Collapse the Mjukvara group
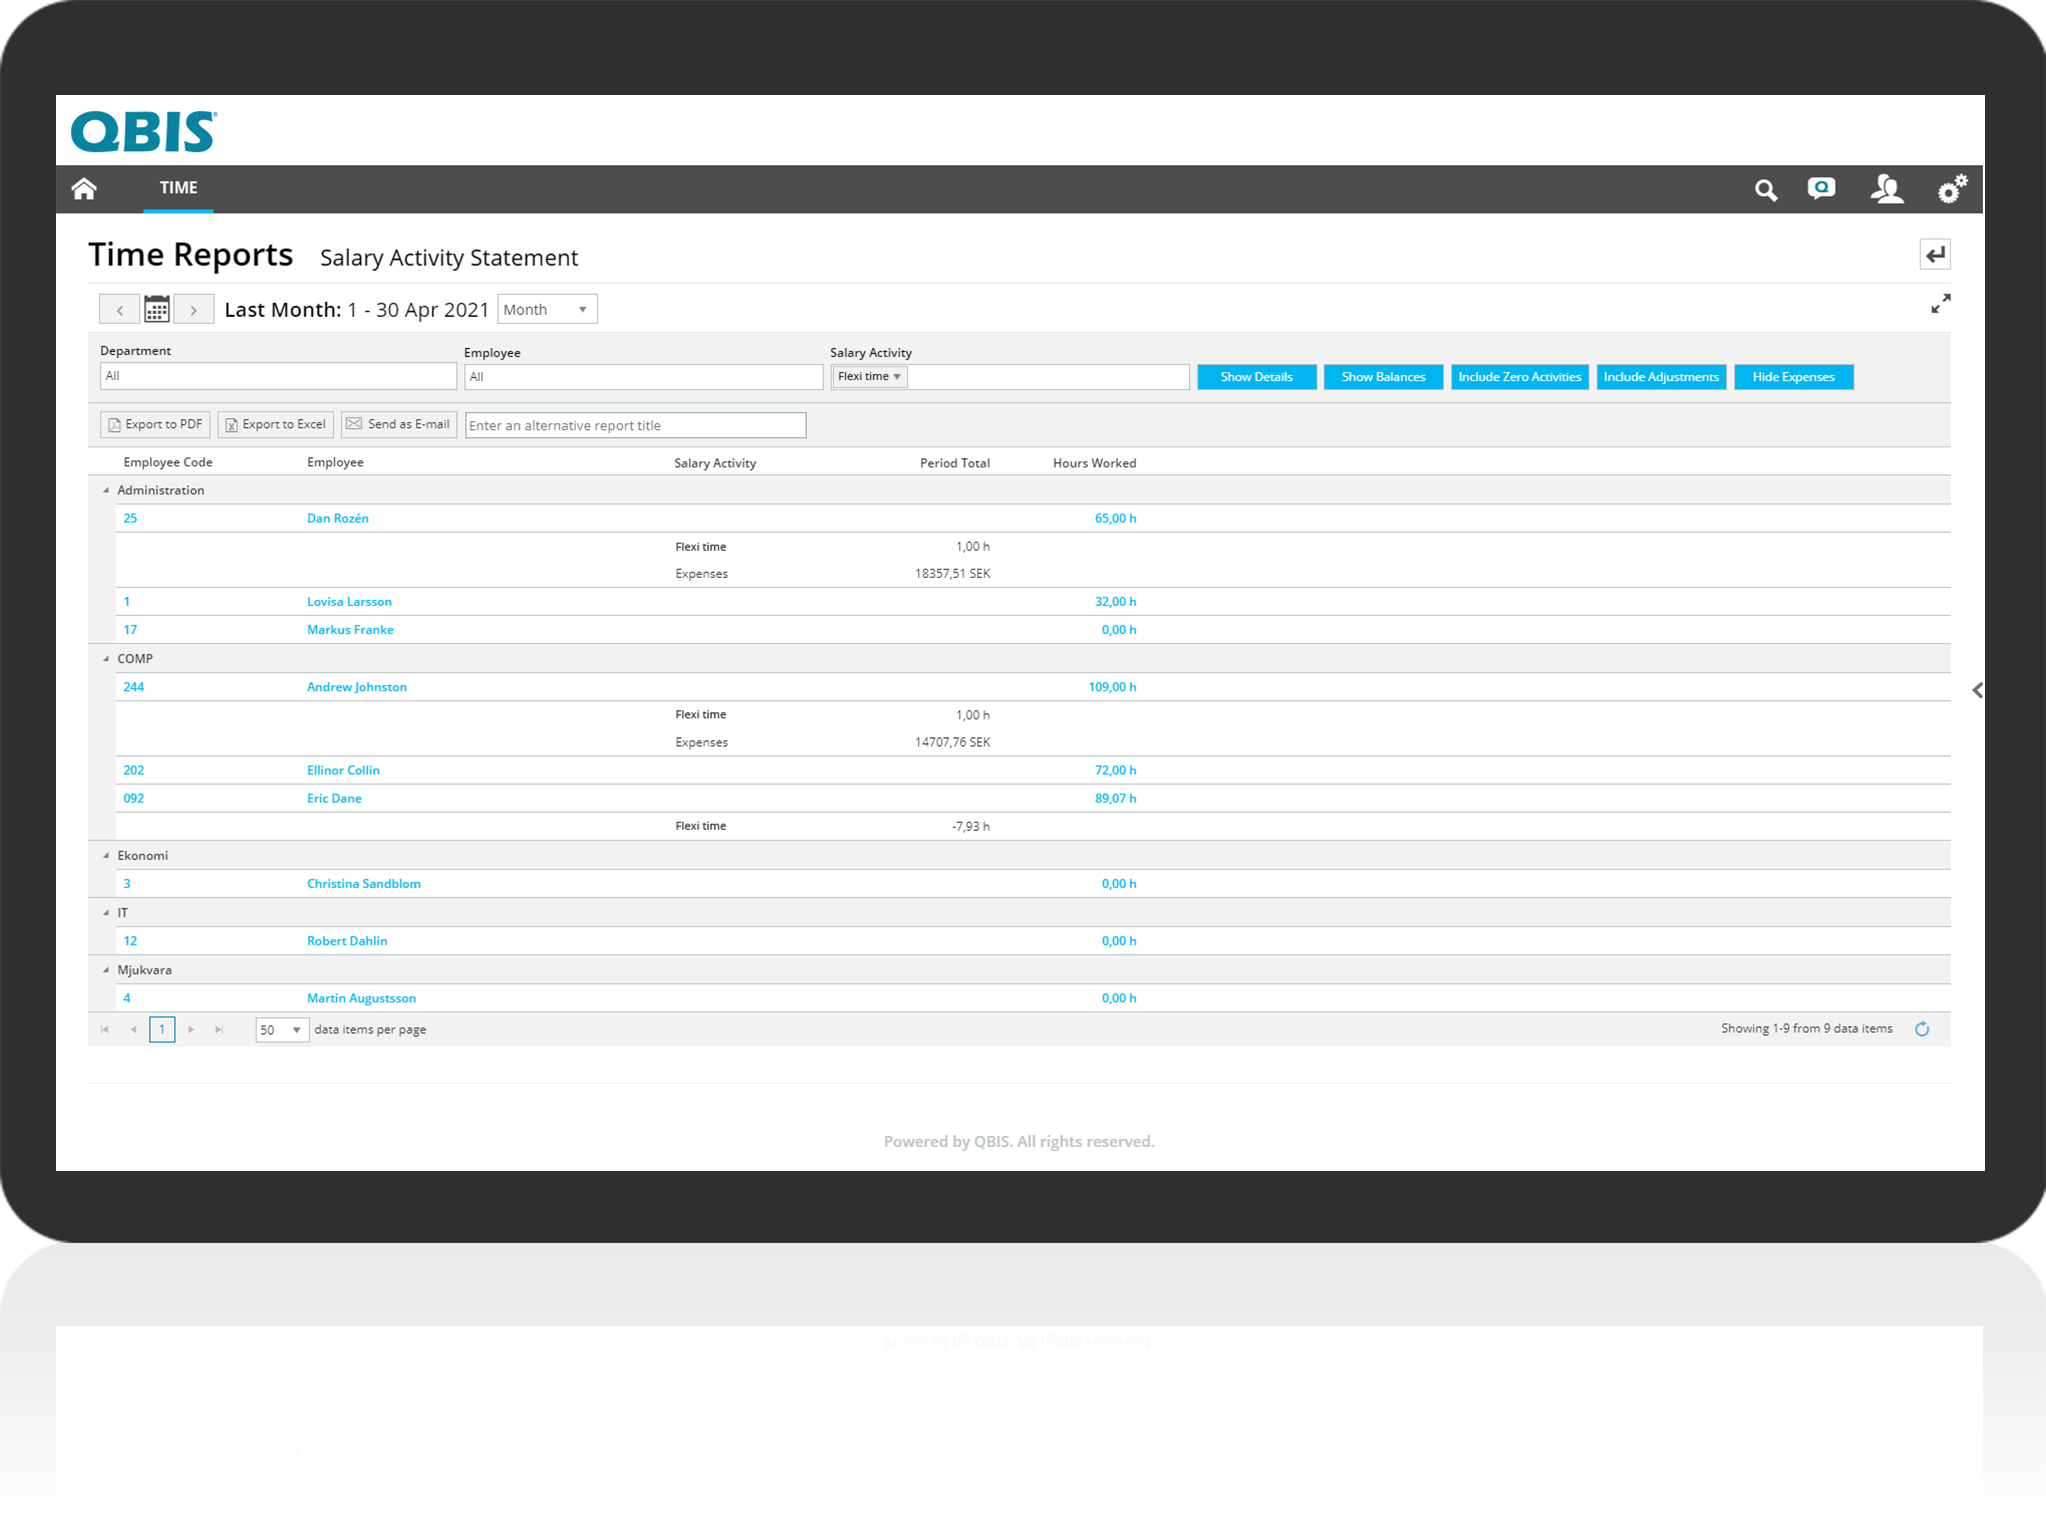 (106, 970)
